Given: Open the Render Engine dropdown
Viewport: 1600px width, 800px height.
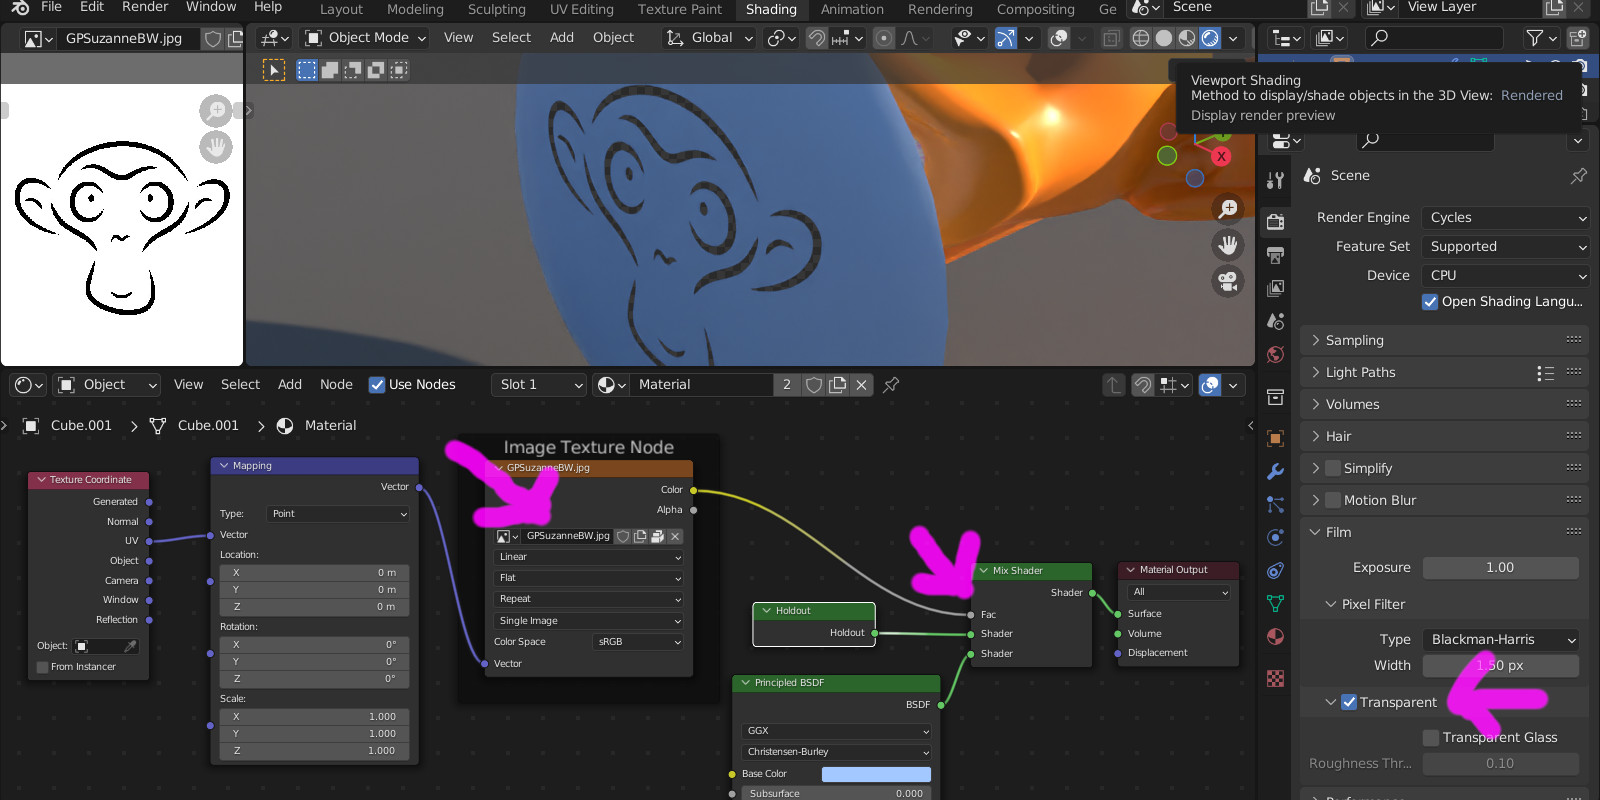Looking at the screenshot, I should [1505, 218].
